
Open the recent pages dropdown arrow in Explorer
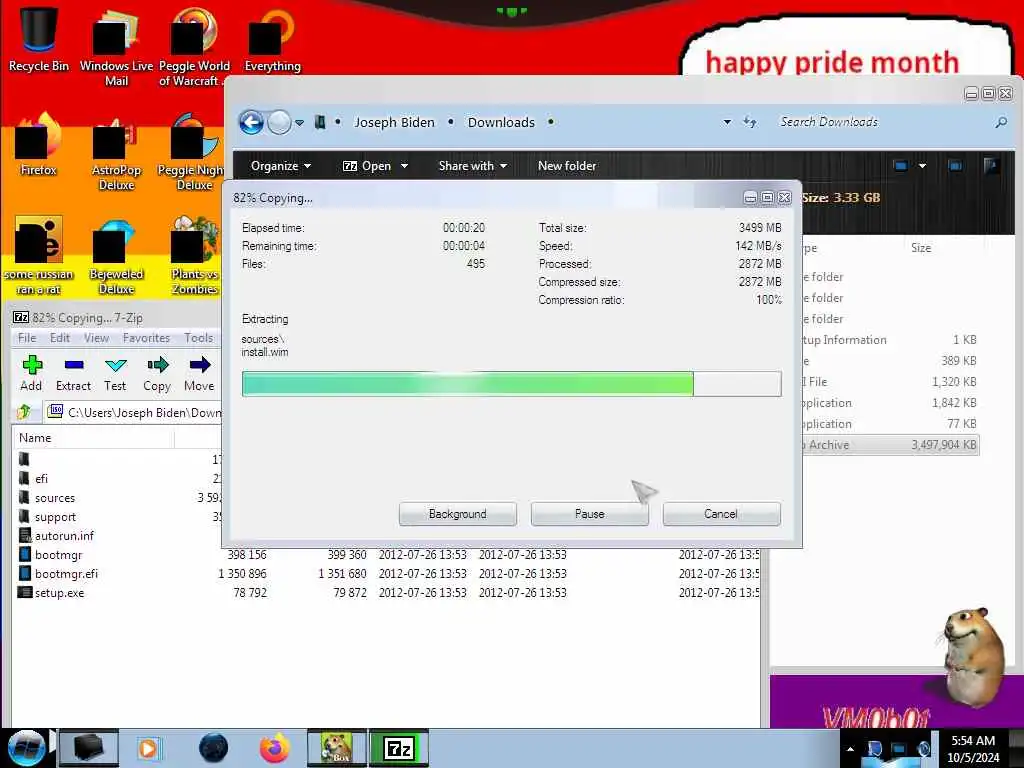click(x=299, y=123)
